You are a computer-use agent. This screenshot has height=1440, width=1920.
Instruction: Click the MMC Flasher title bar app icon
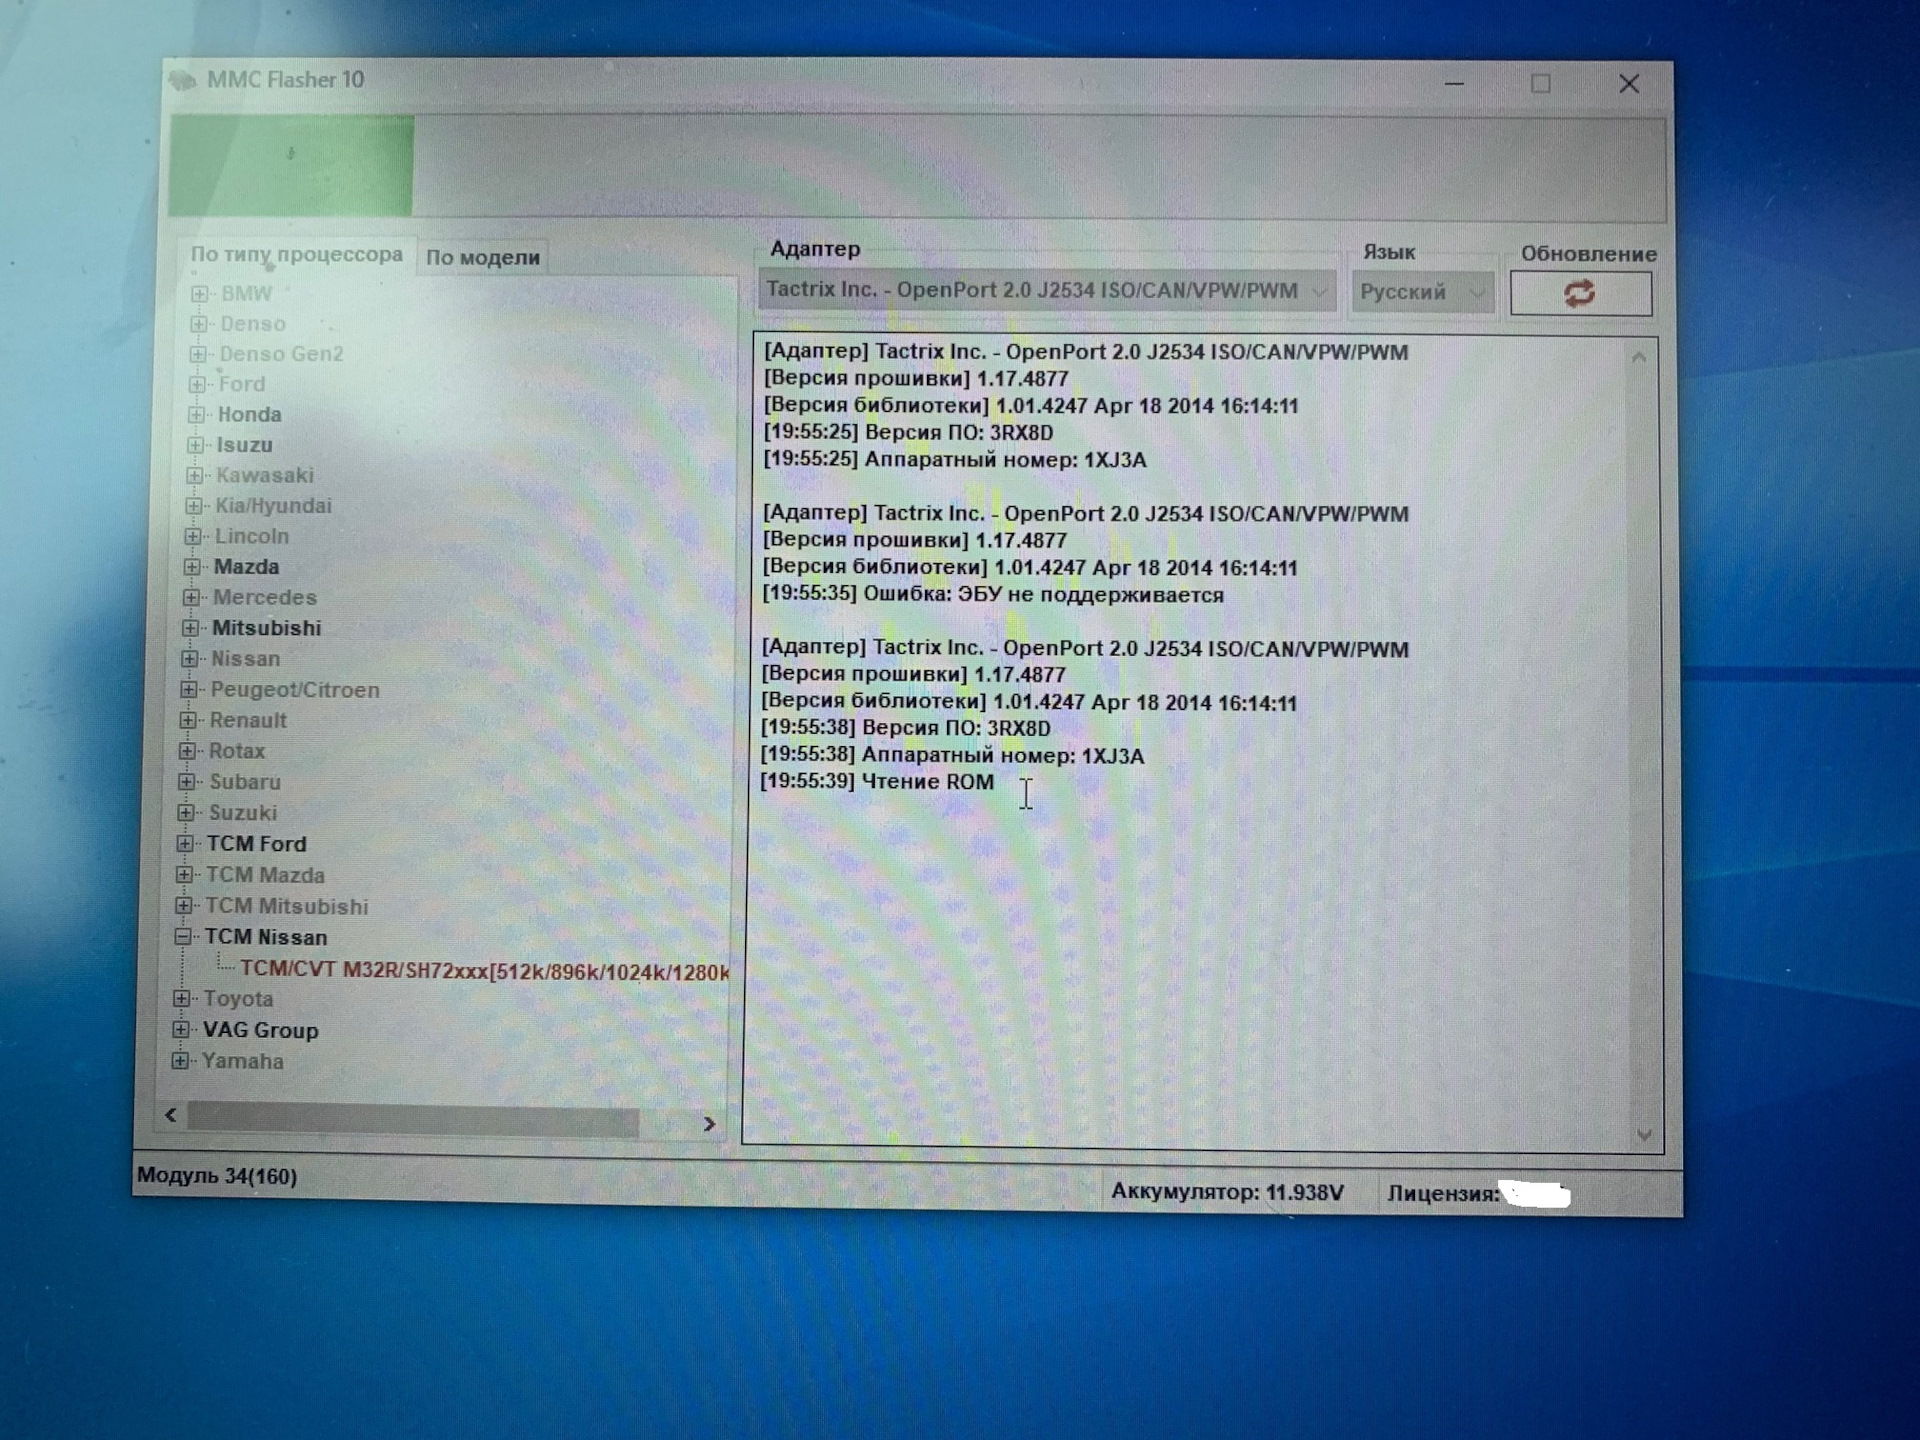point(182,80)
